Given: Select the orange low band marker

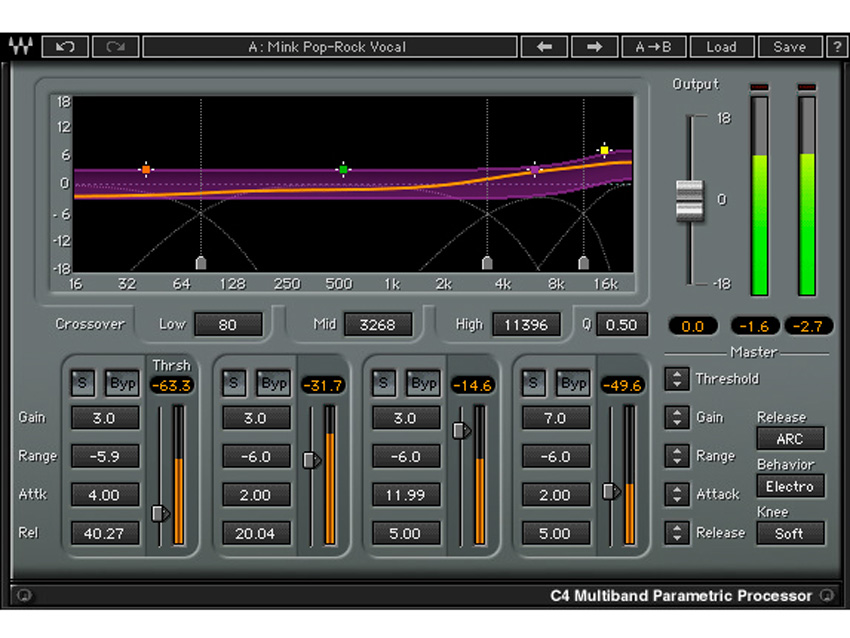Looking at the screenshot, I should (145, 170).
